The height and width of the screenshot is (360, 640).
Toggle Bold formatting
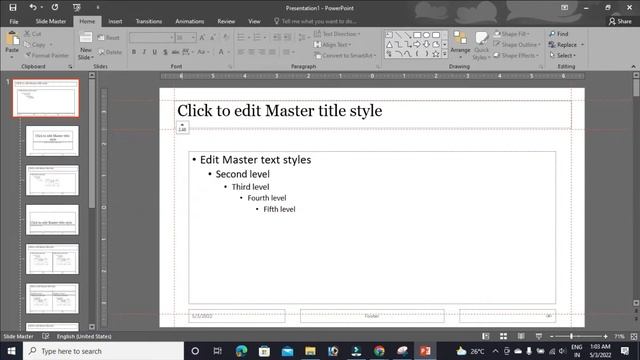[133, 52]
